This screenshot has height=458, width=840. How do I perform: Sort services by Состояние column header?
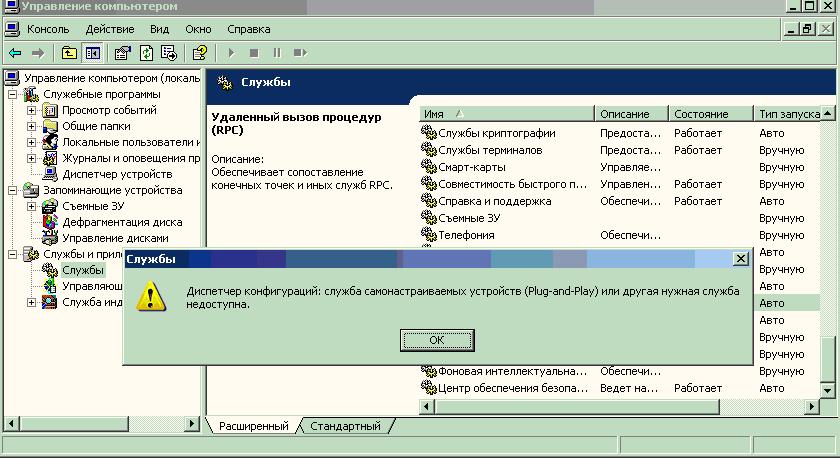pos(711,114)
